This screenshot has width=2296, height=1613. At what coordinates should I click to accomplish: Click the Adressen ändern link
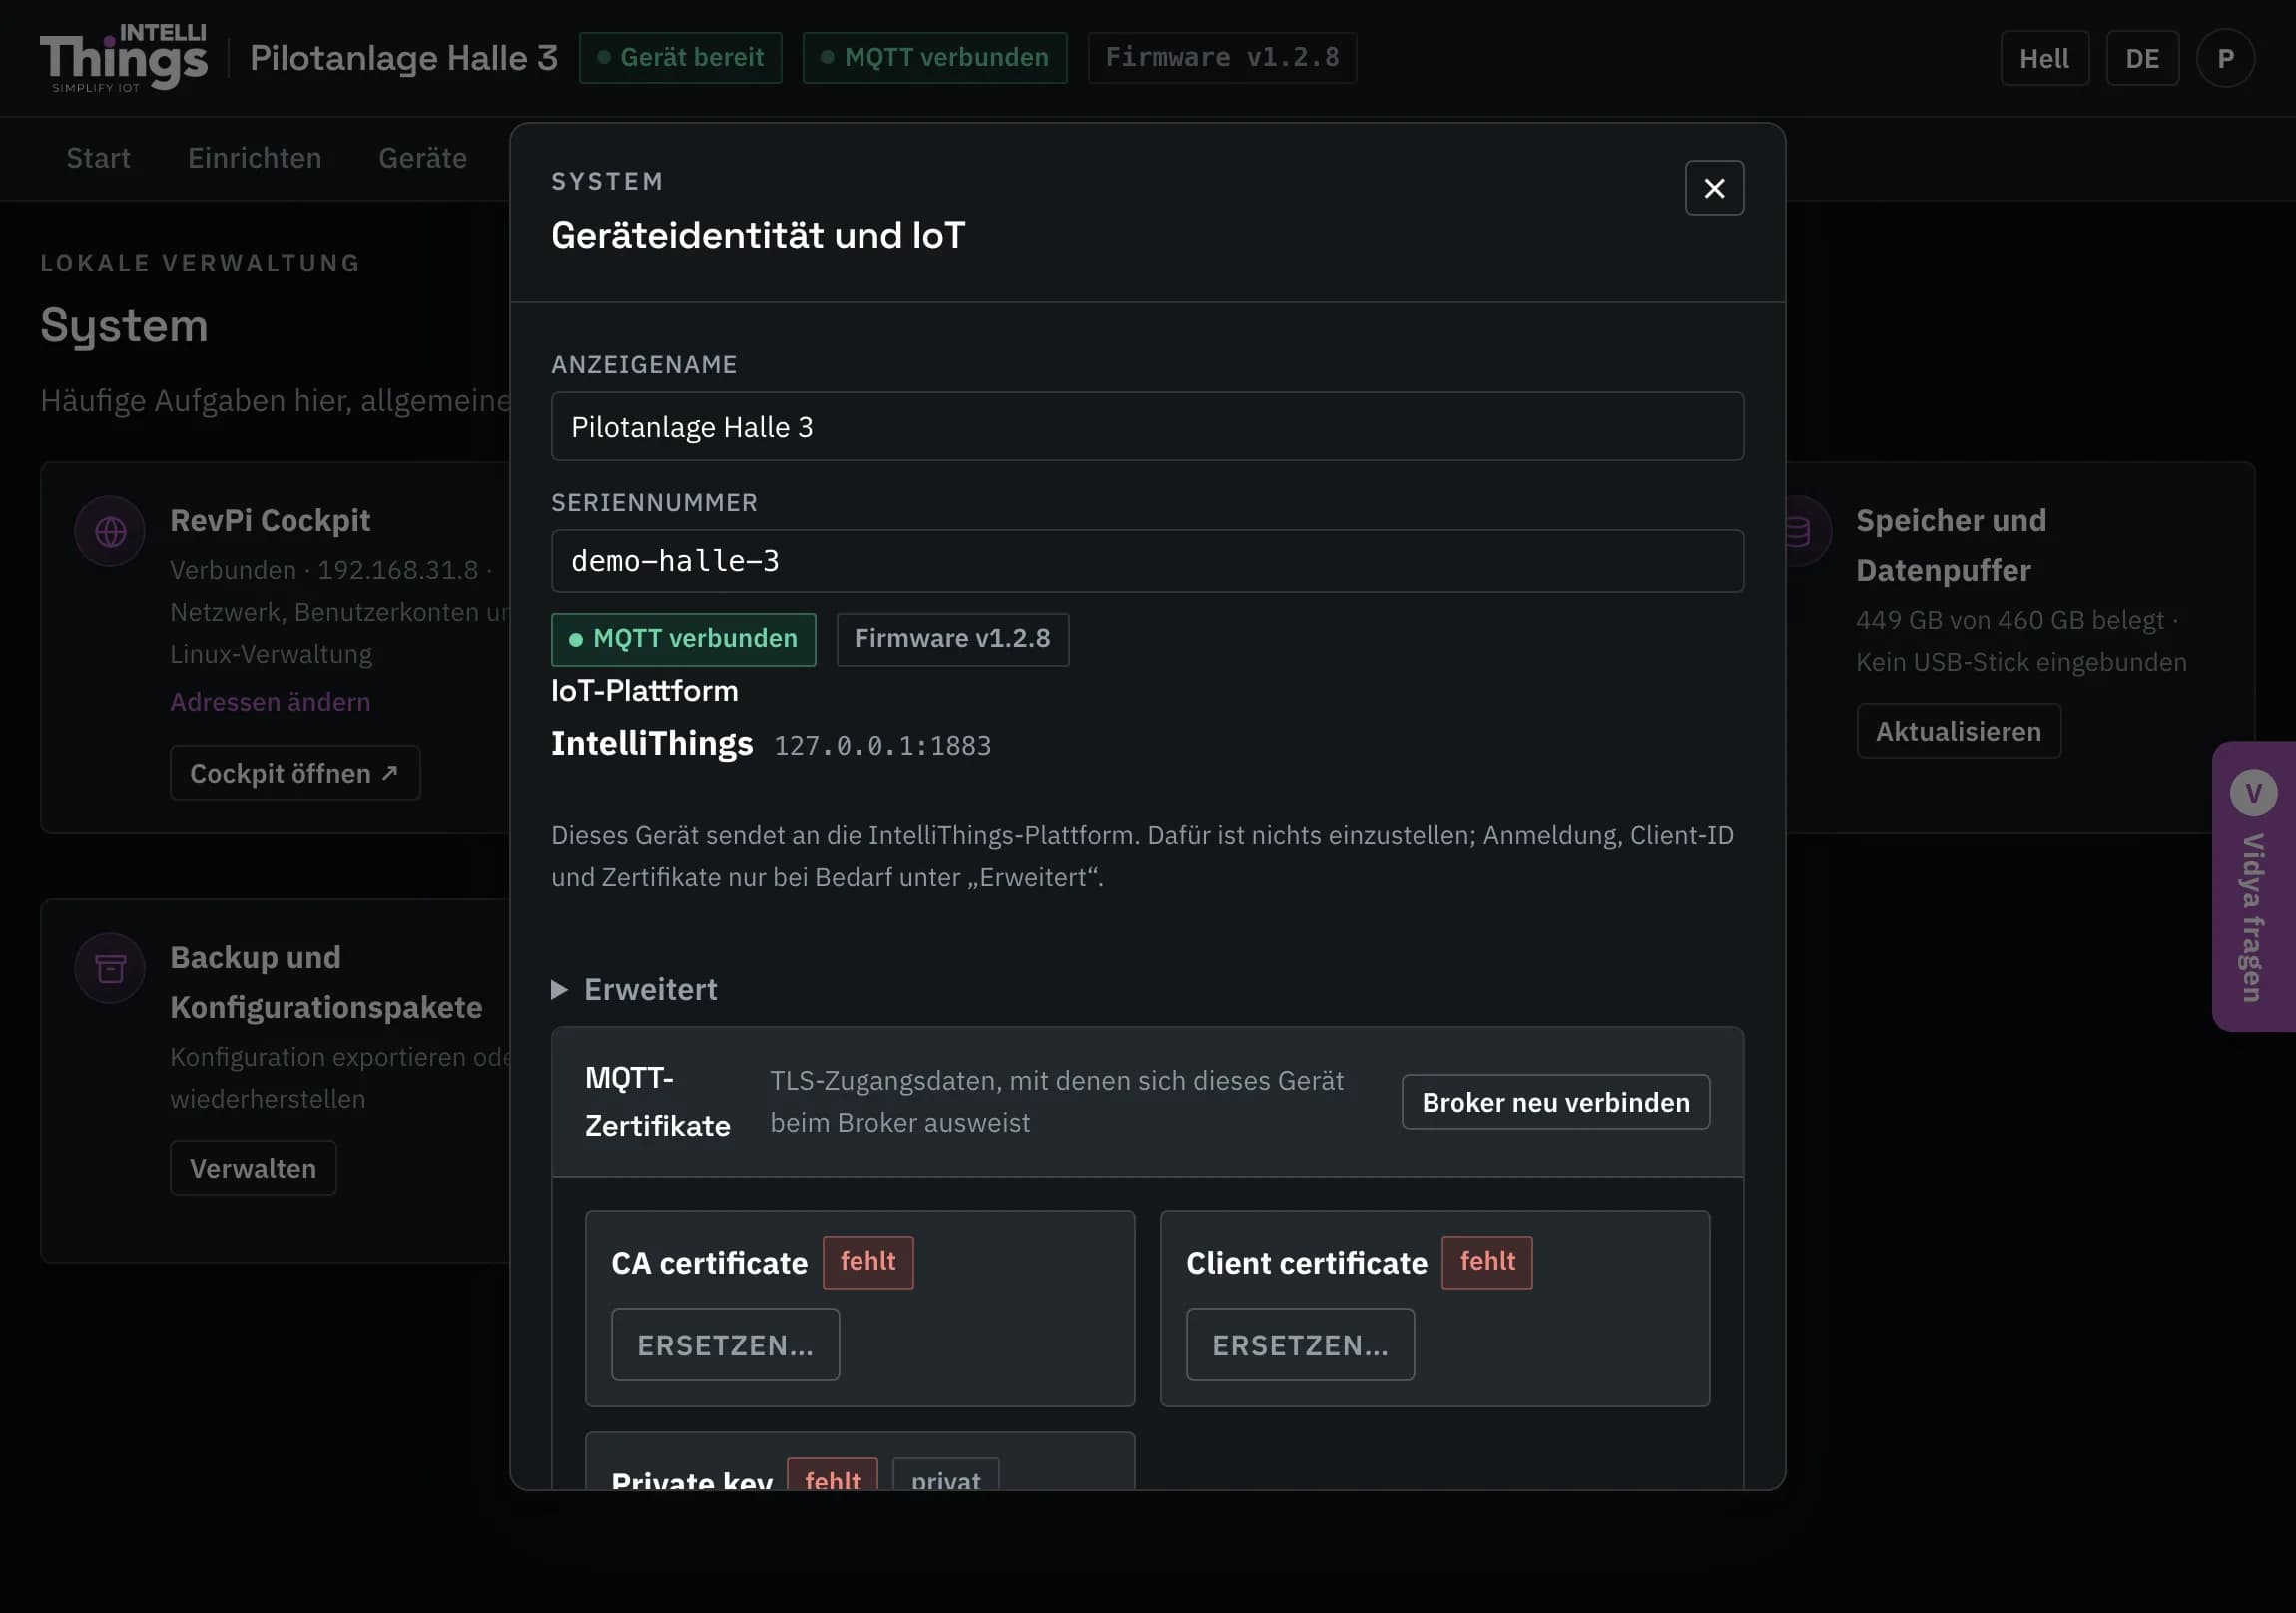pos(270,701)
